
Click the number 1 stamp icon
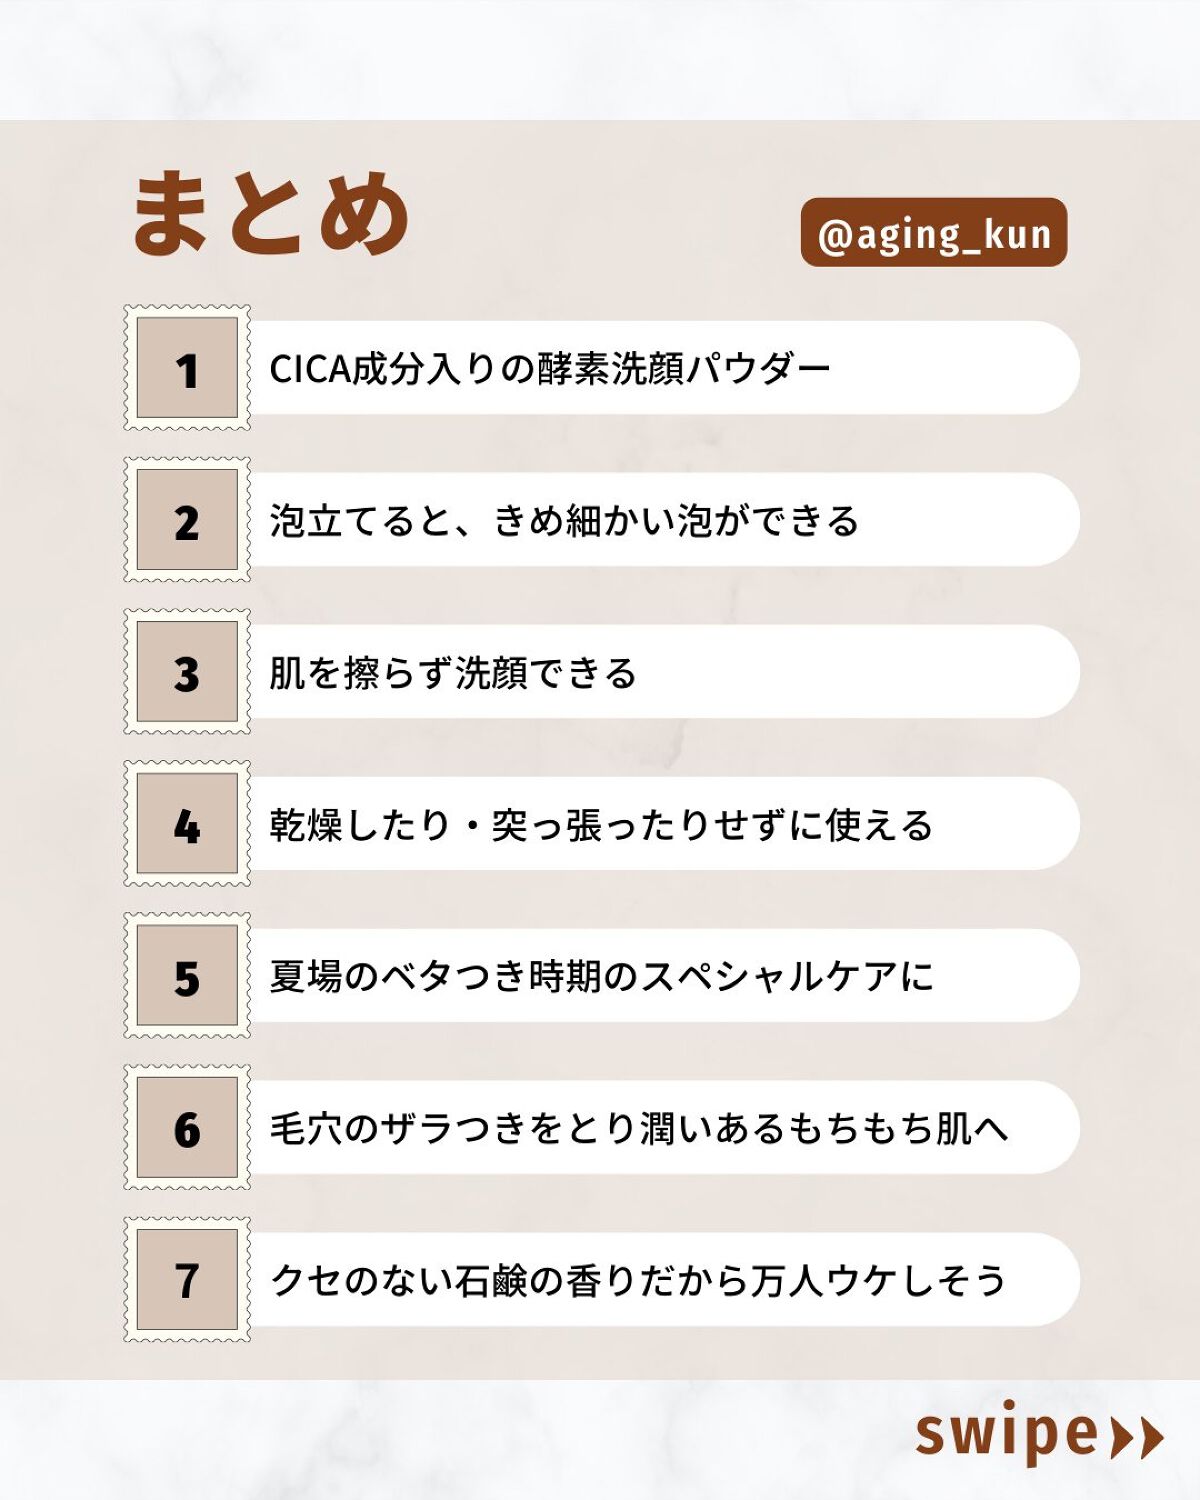[x=187, y=368]
